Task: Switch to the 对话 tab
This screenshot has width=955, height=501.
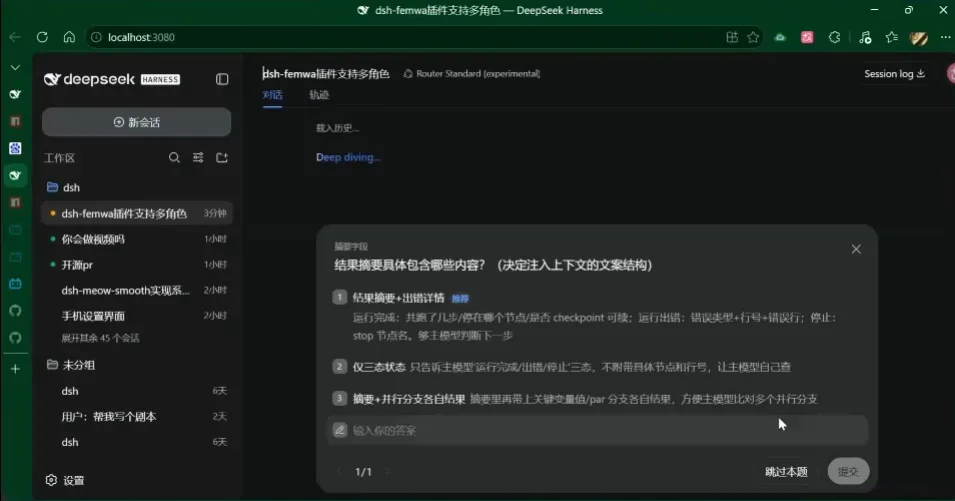Action: click(x=272, y=95)
